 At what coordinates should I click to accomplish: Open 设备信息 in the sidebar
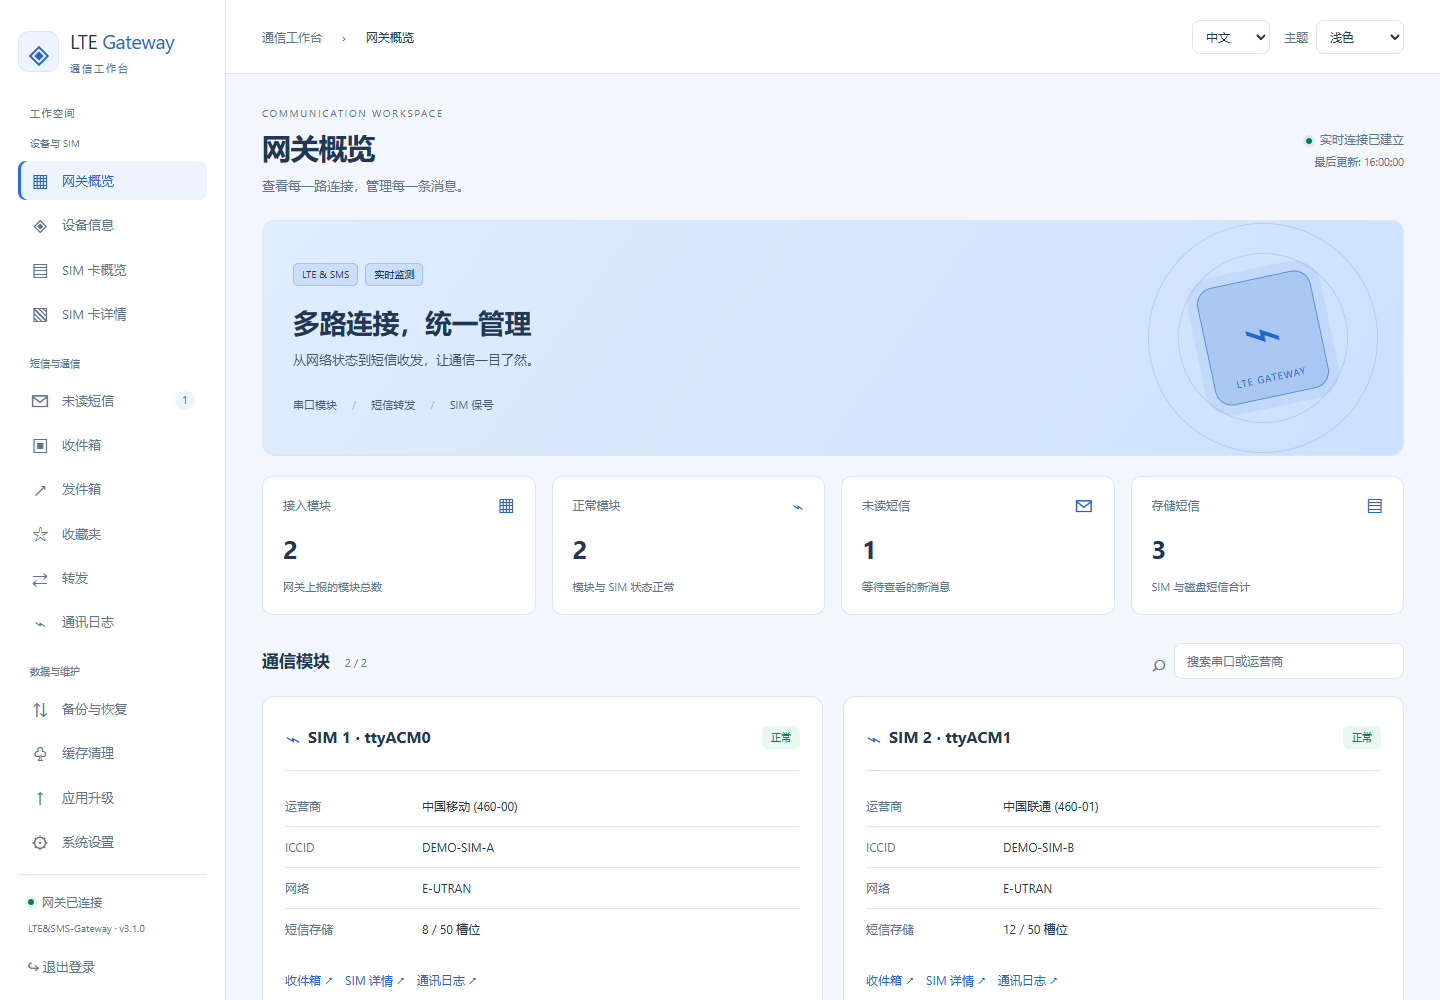coord(112,226)
